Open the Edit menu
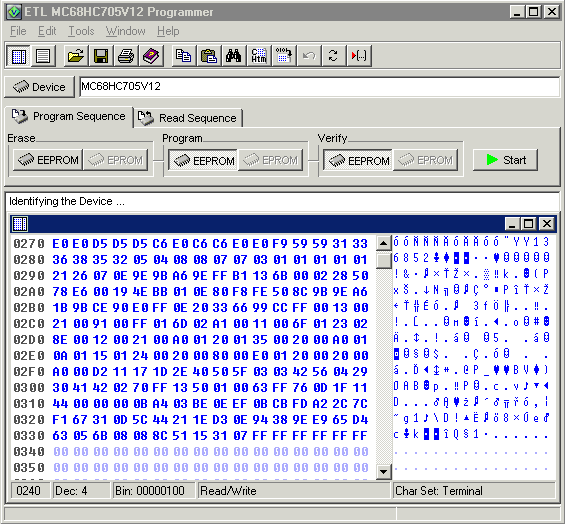This screenshot has width=565, height=524. 47,31
